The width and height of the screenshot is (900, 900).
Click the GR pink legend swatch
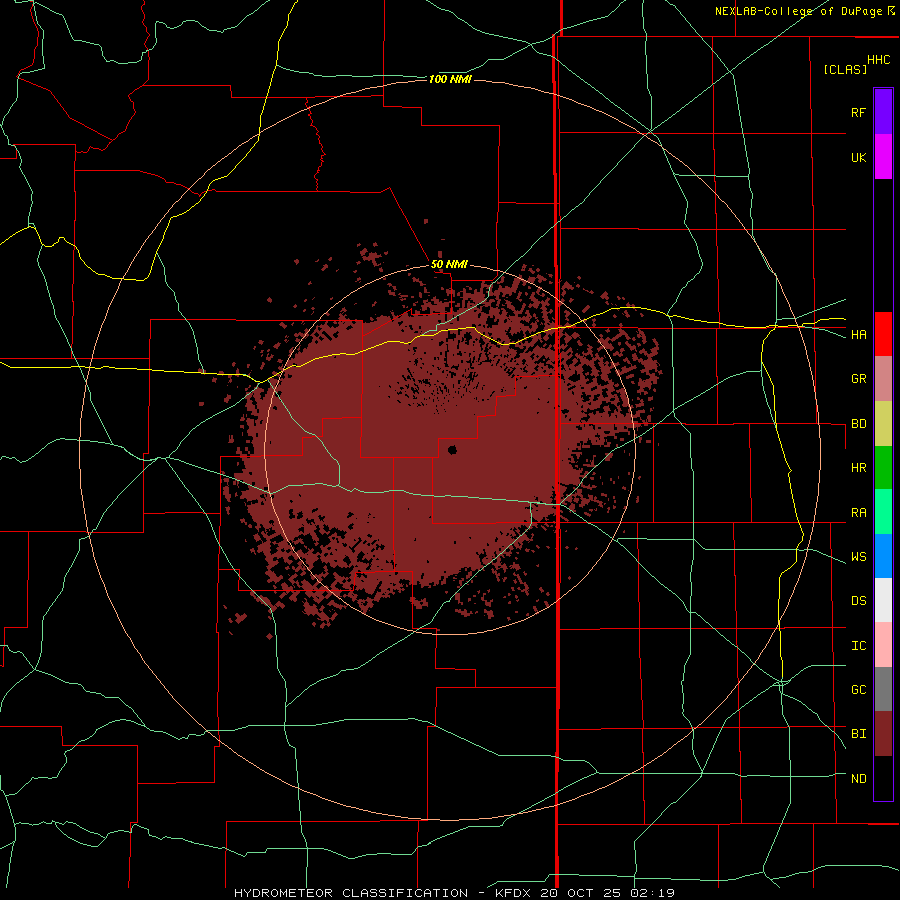coord(883,379)
